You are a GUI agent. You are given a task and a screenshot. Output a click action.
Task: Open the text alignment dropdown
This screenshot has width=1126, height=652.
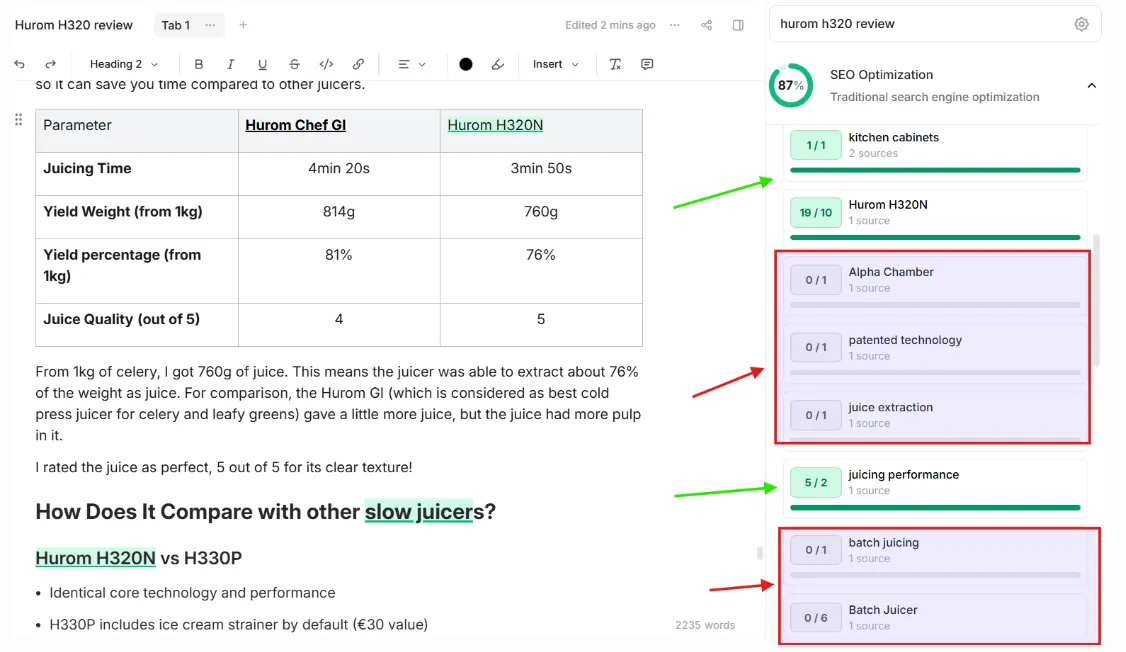click(411, 65)
